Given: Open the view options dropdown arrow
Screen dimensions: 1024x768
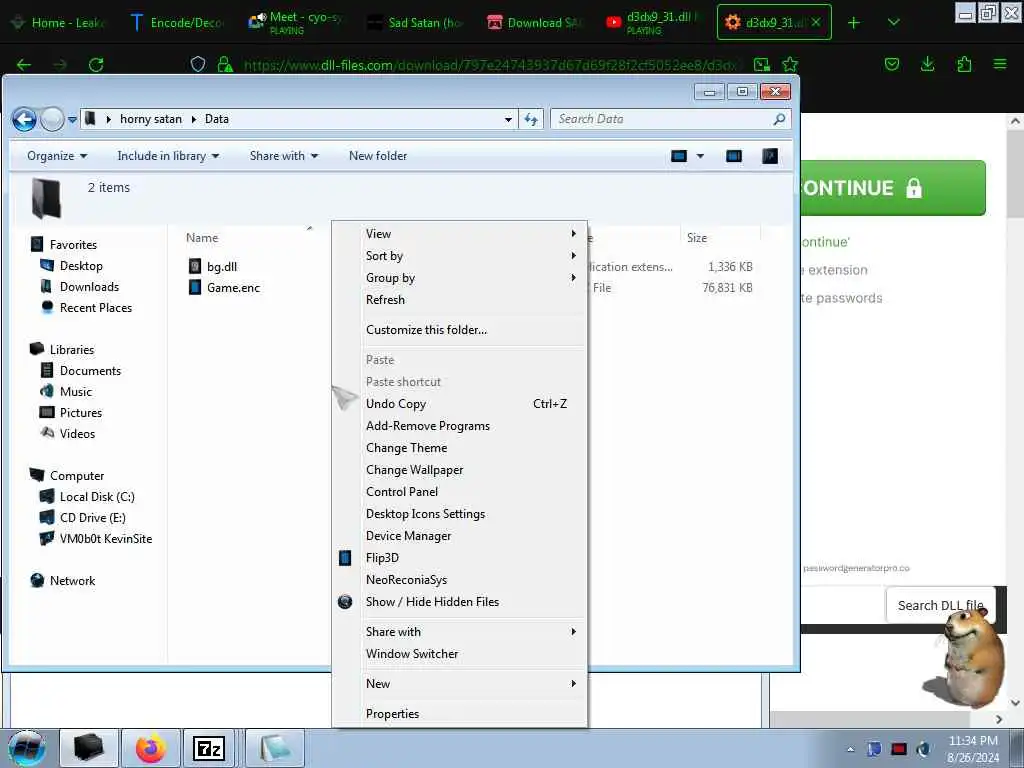Looking at the screenshot, I should [700, 156].
